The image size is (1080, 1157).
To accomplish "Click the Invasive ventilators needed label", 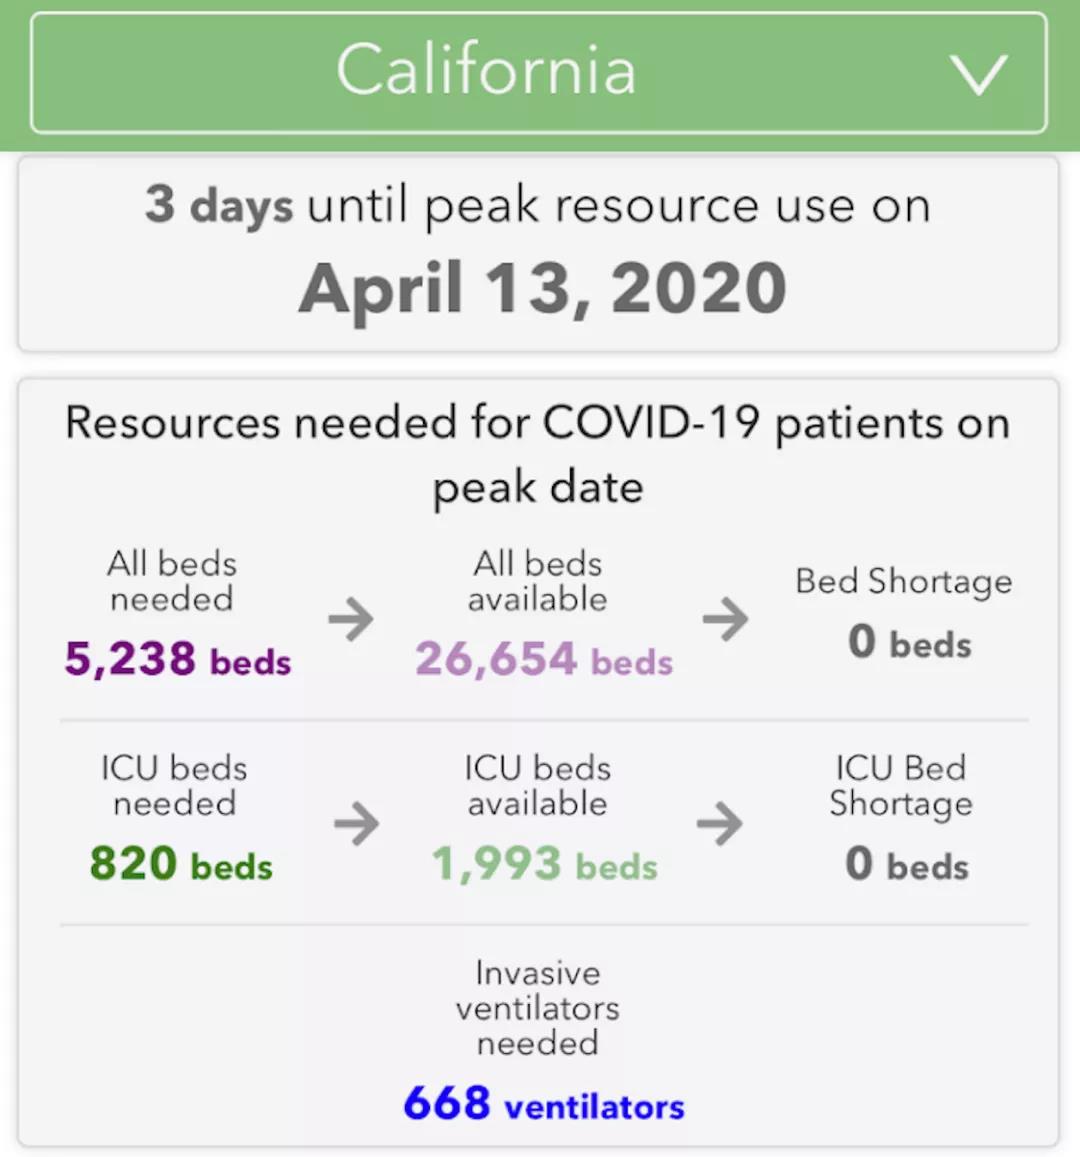I will pyautogui.click(x=538, y=1008).
